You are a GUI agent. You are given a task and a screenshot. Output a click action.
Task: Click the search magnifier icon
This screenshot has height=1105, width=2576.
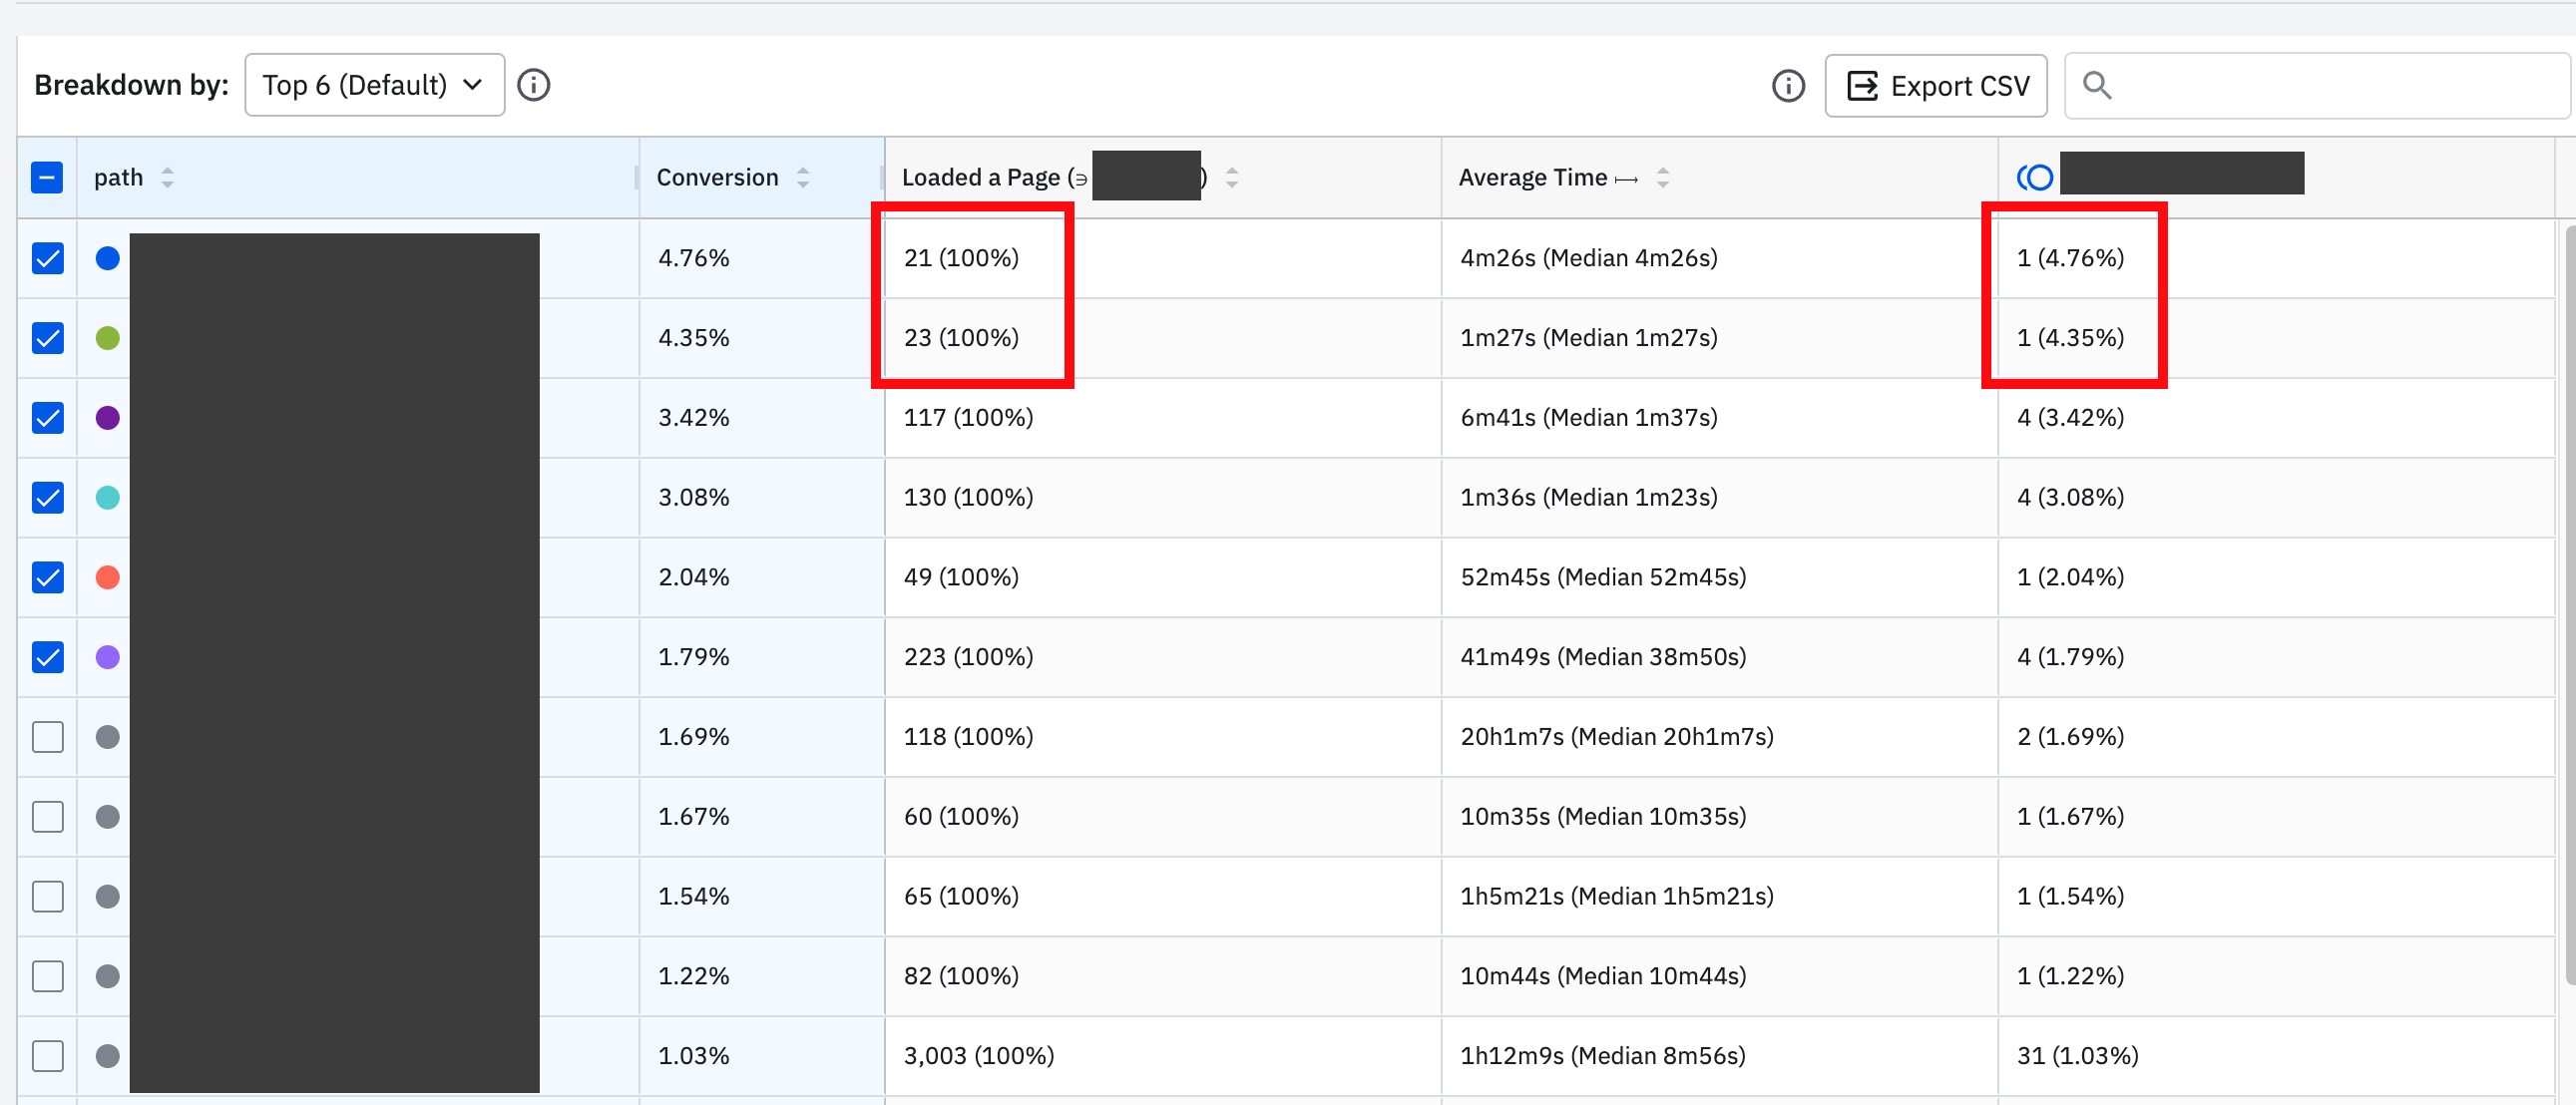(x=2097, y=86)
